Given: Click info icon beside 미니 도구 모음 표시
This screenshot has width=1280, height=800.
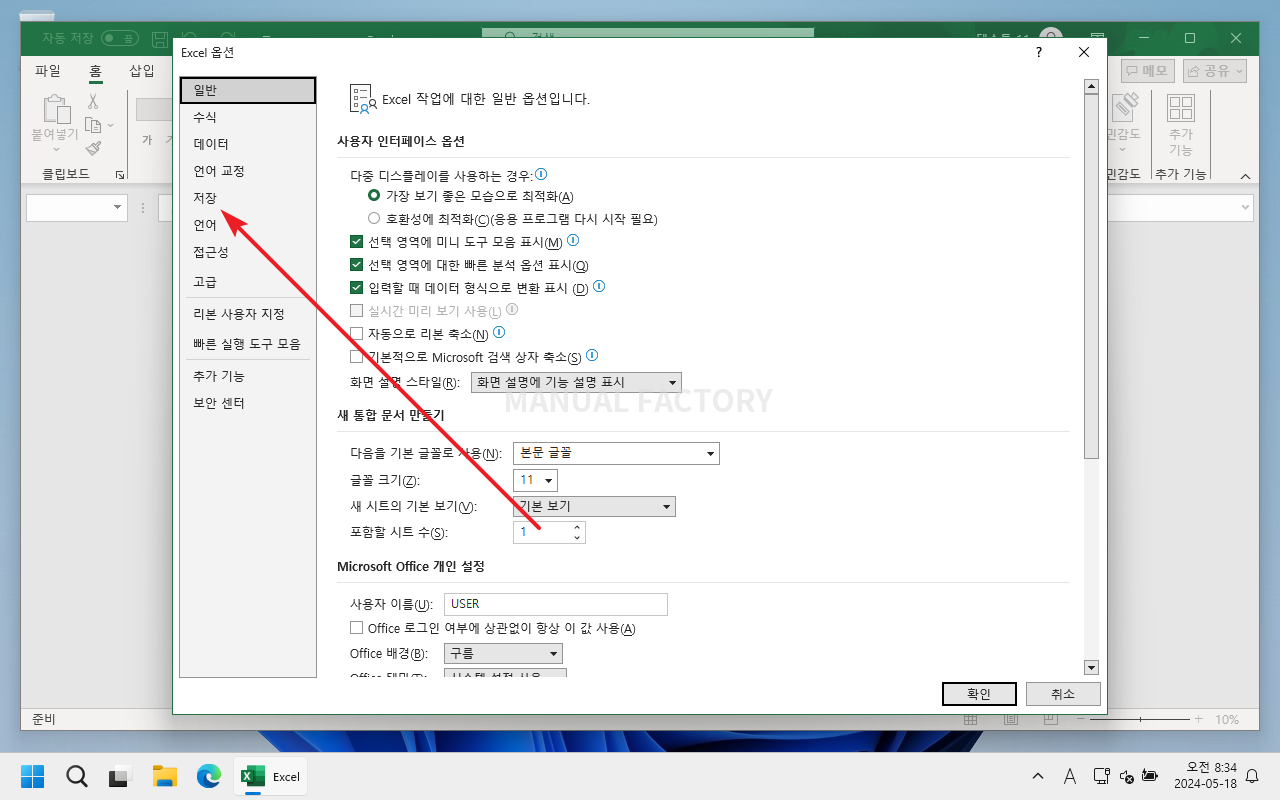Looking at the screenshot, I should tap(573, 241).
